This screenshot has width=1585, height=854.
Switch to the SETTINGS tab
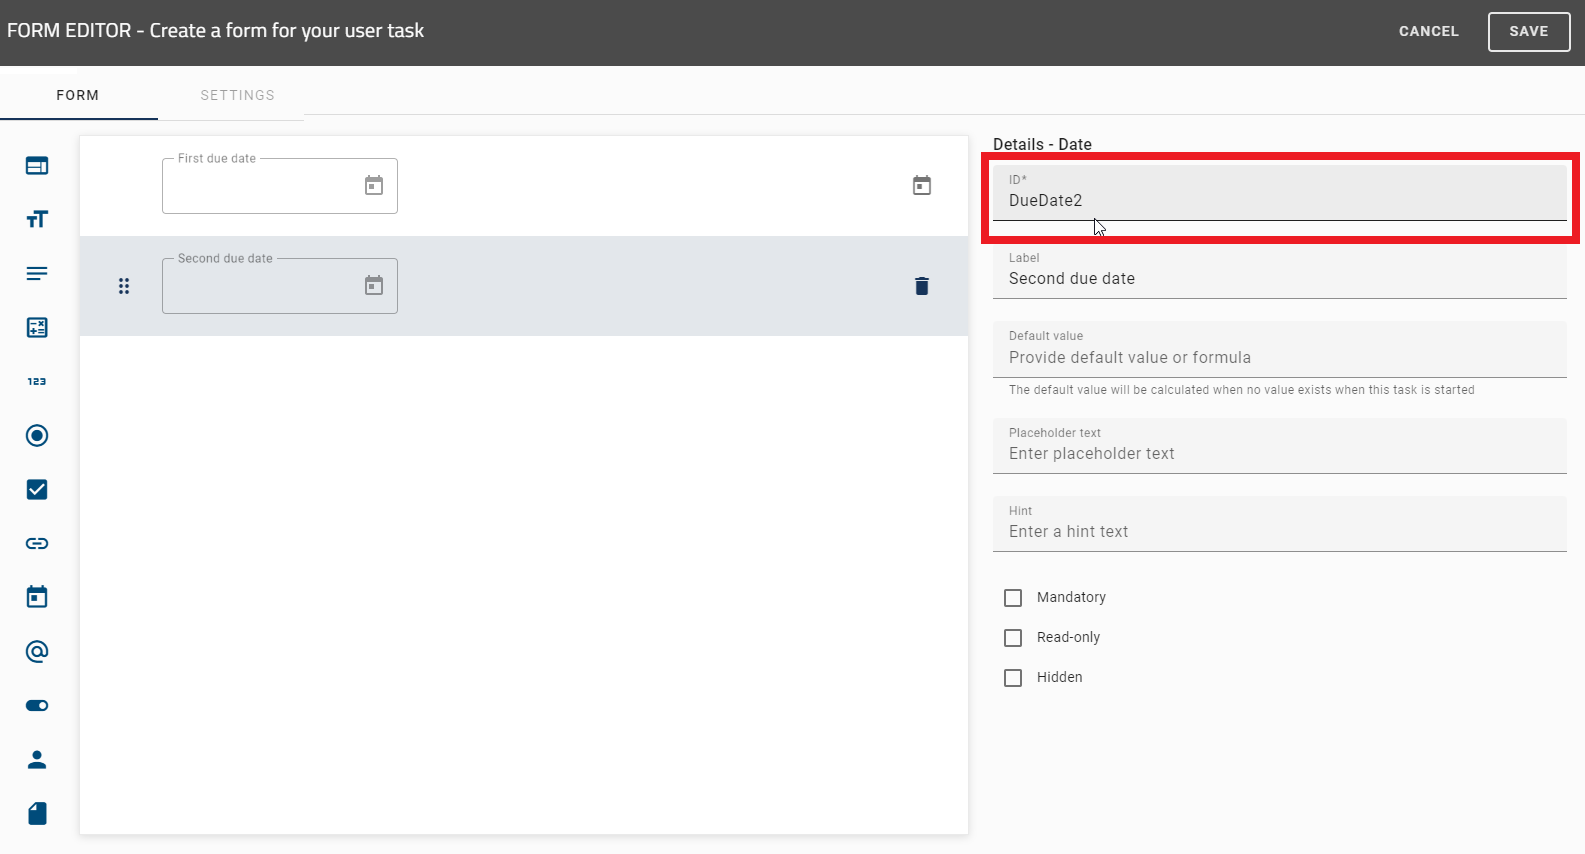237,95
